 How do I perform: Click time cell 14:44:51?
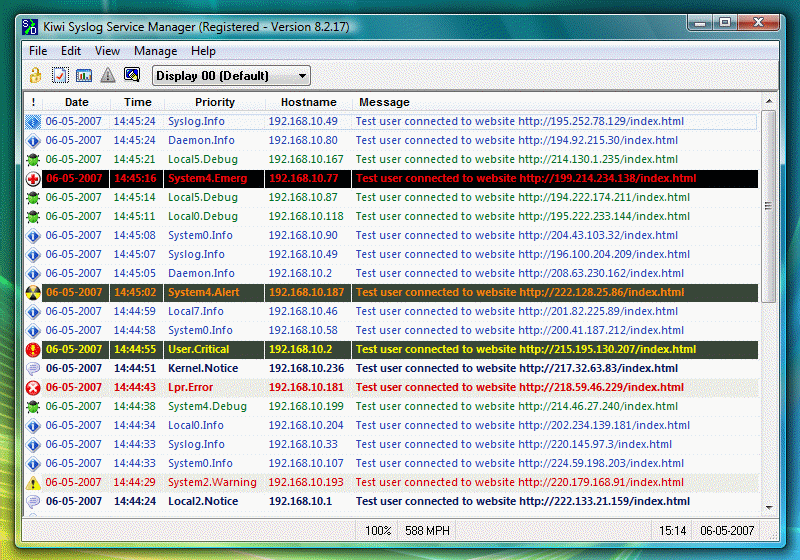[135, 368]
